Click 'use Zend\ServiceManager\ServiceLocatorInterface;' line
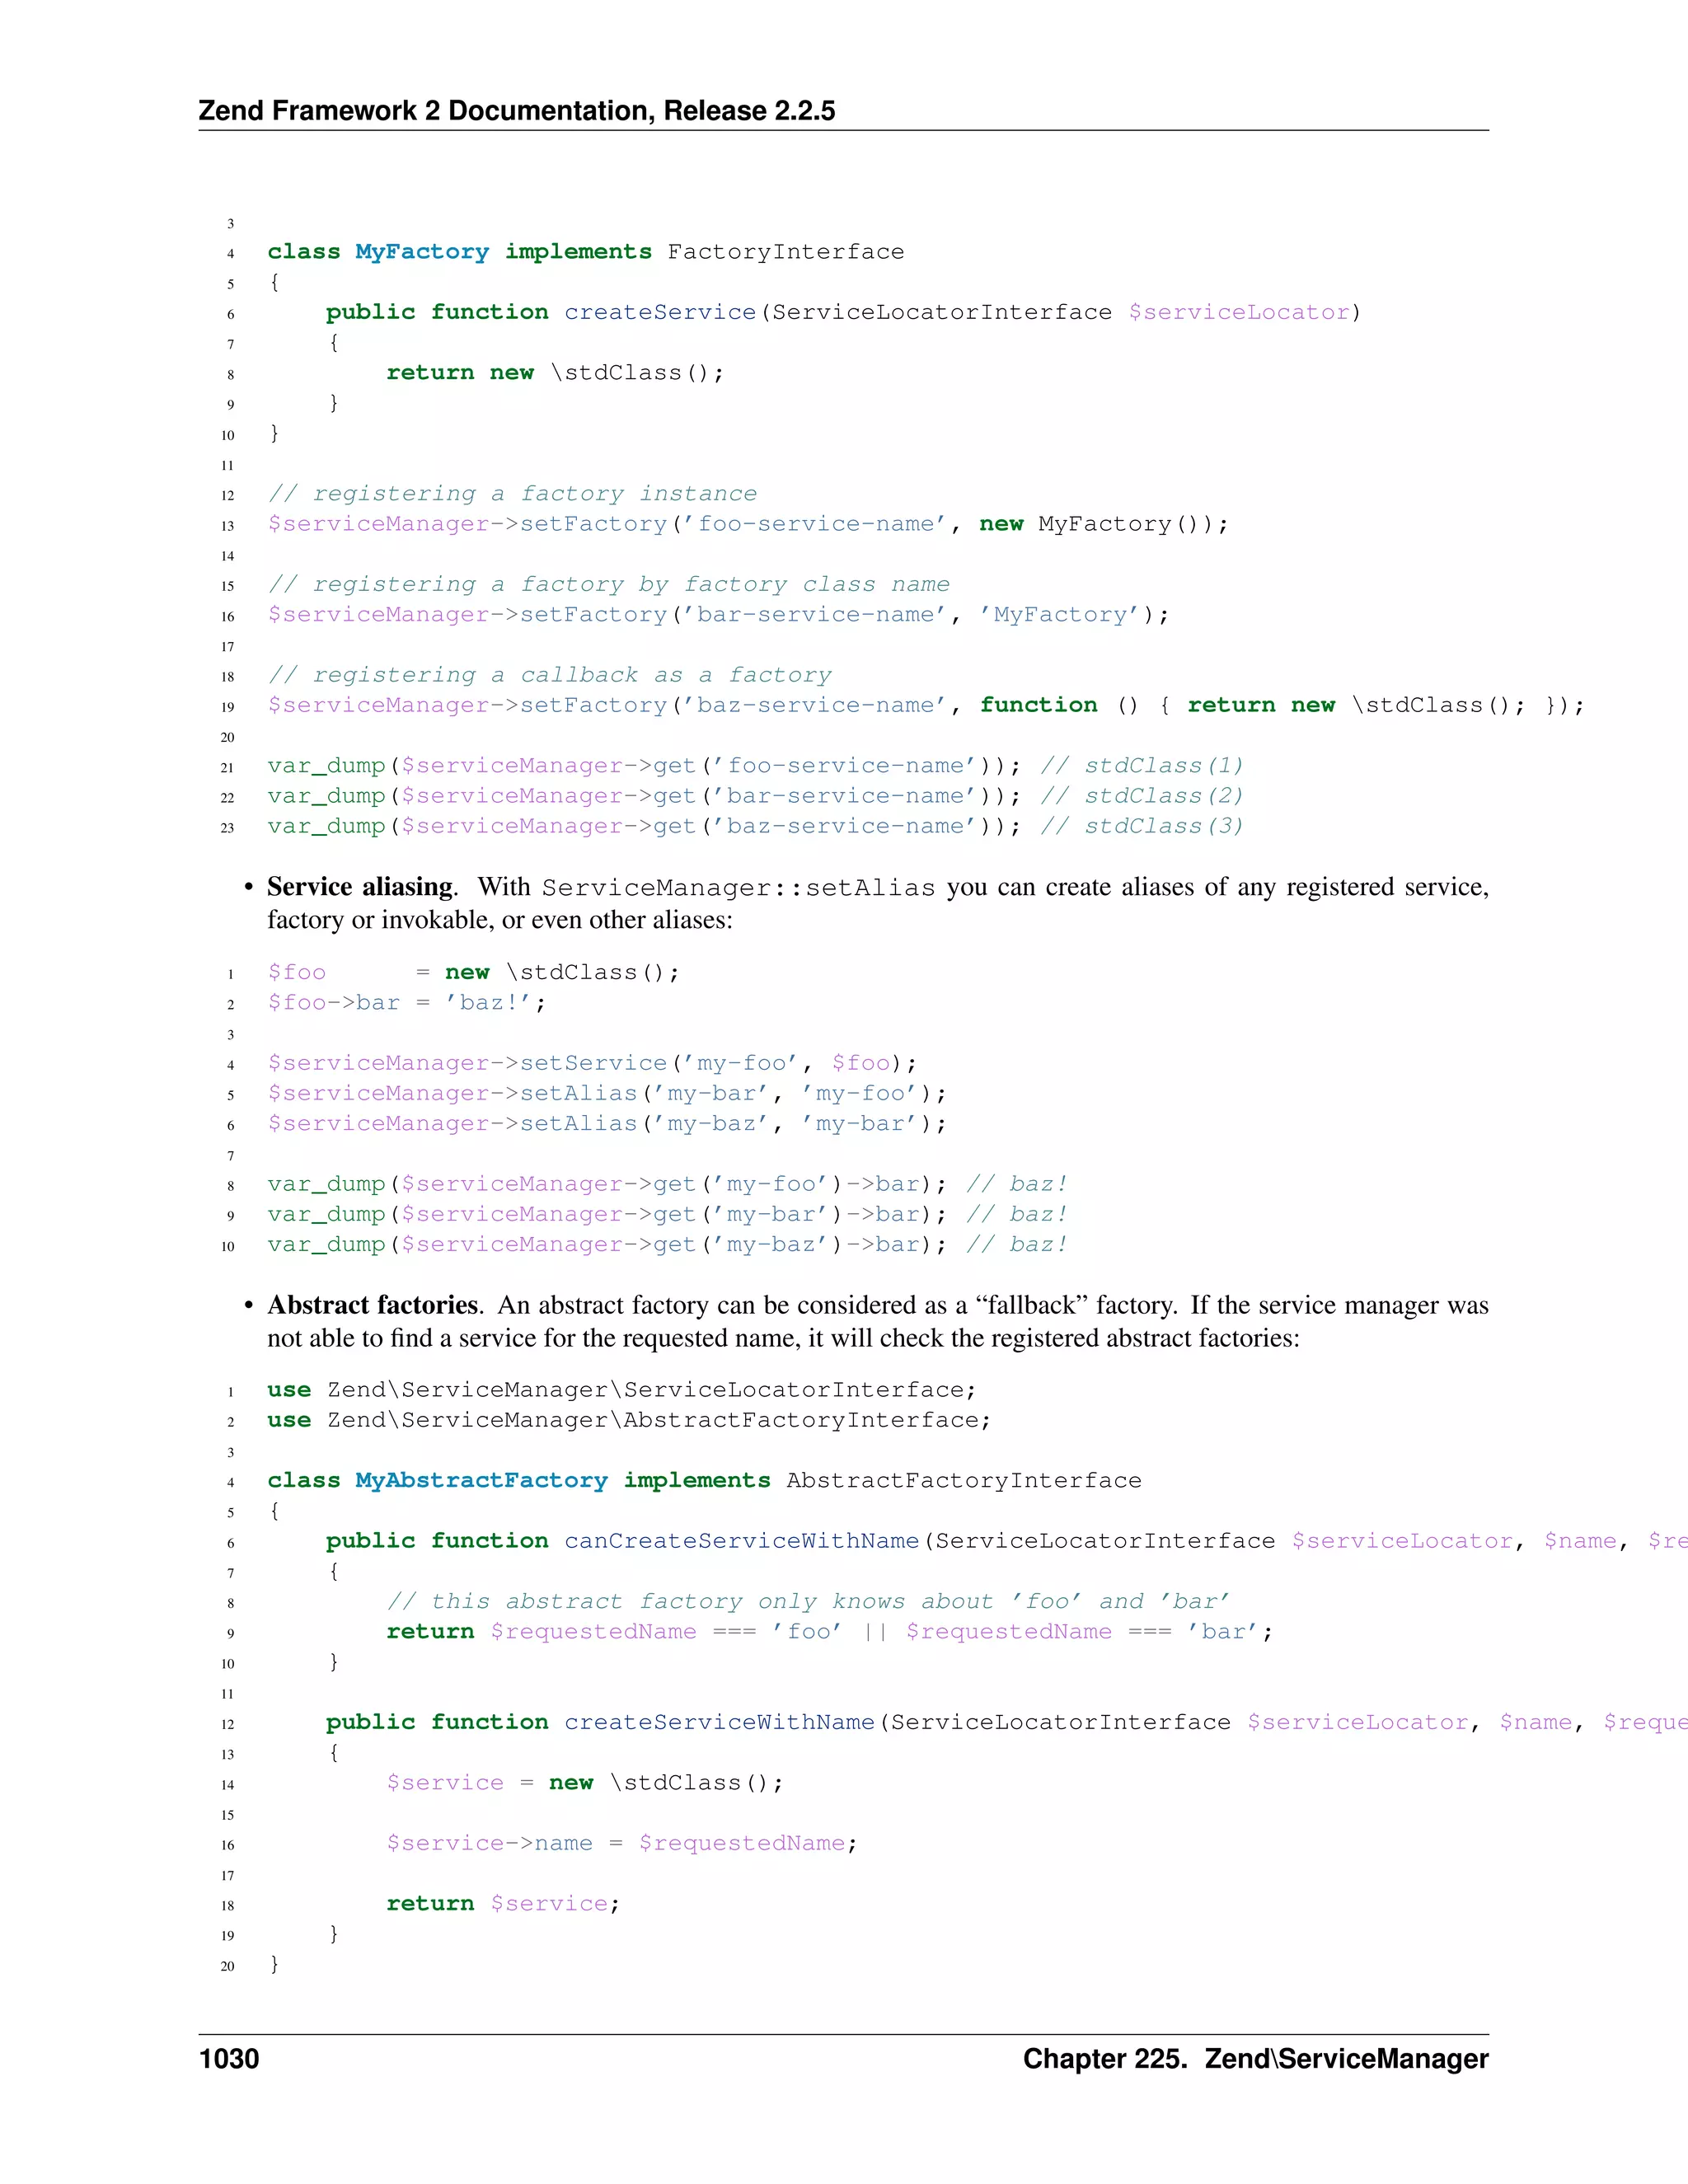This screenshot has height=2184, width=1688. (621, 1390)
